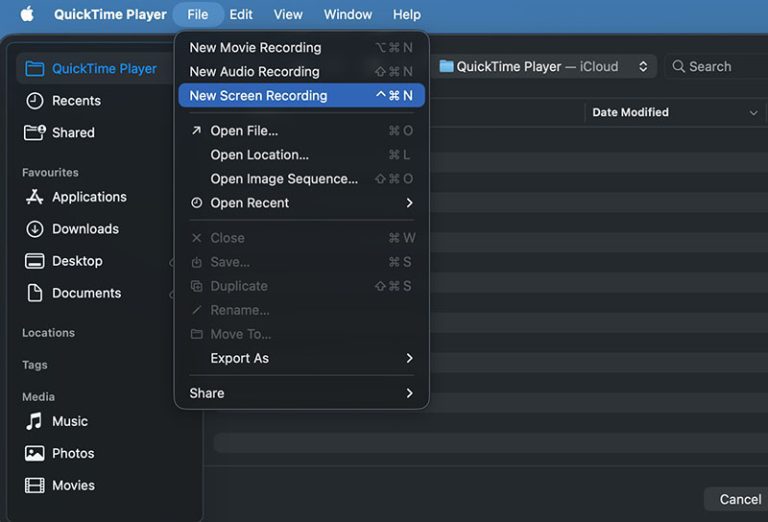Click the iCloud folder icon in location popup
Viewport: 768px width, 522px height.
pos(446,66)
